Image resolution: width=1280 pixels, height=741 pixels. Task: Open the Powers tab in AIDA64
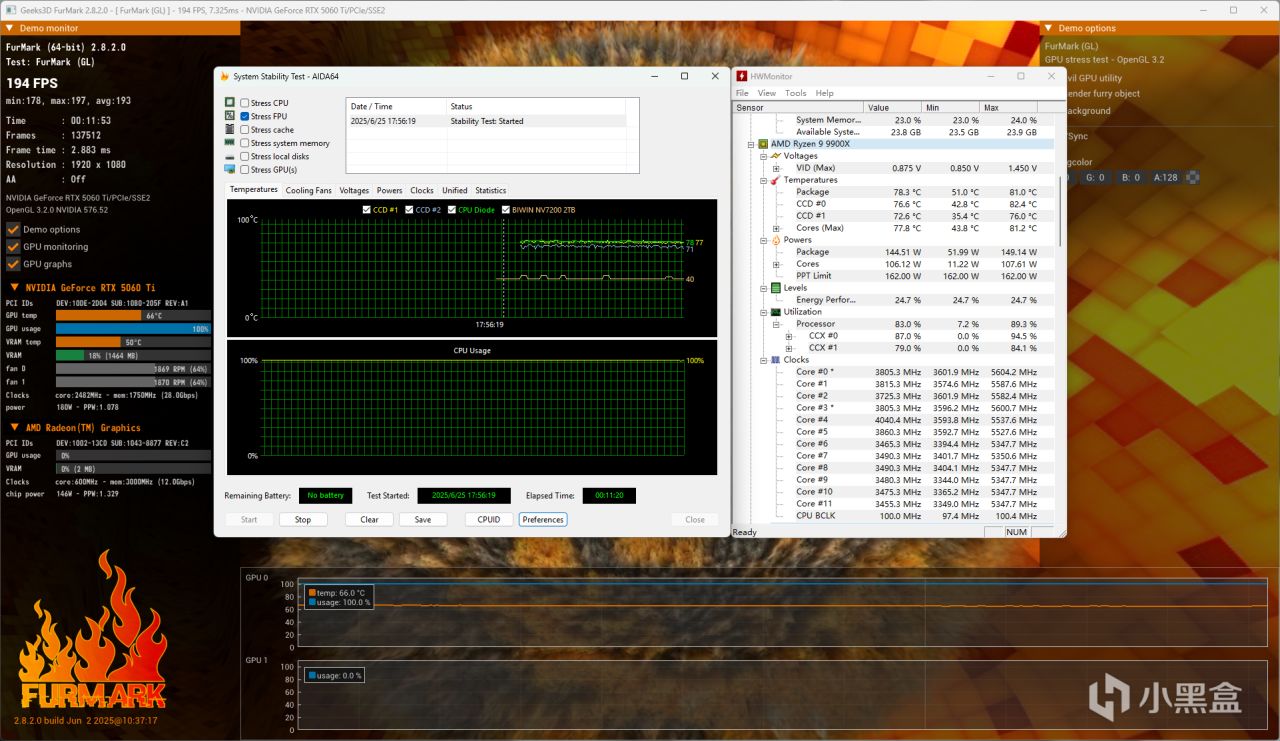[x=390, y=190]
